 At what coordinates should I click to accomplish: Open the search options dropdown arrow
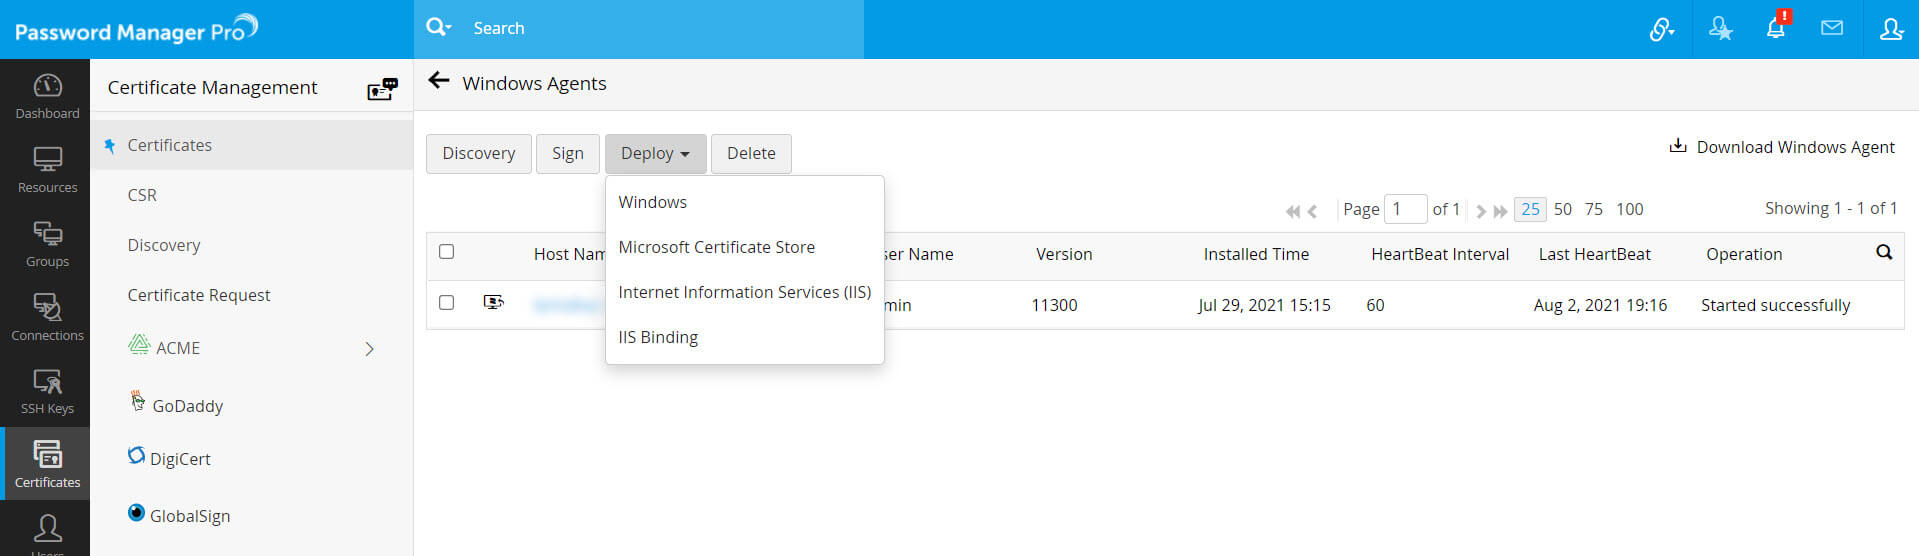(x=439, y=28)
